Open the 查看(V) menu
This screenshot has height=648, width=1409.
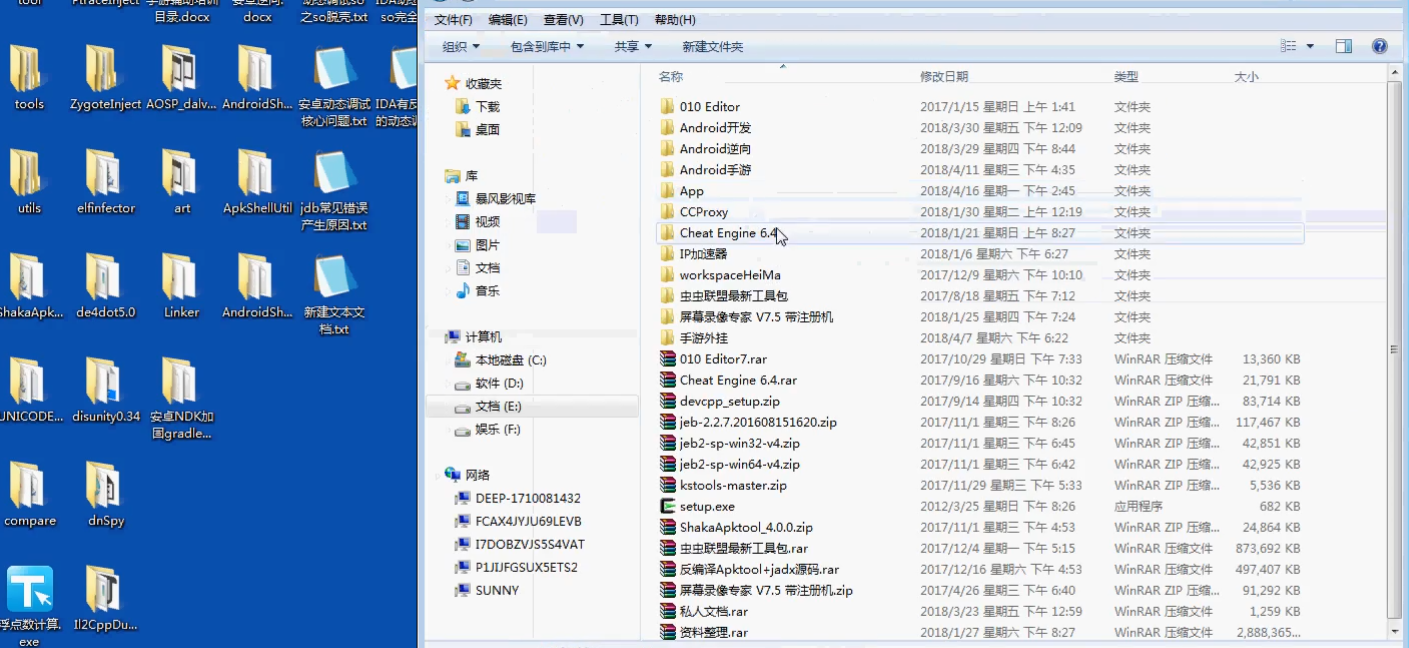563,20
